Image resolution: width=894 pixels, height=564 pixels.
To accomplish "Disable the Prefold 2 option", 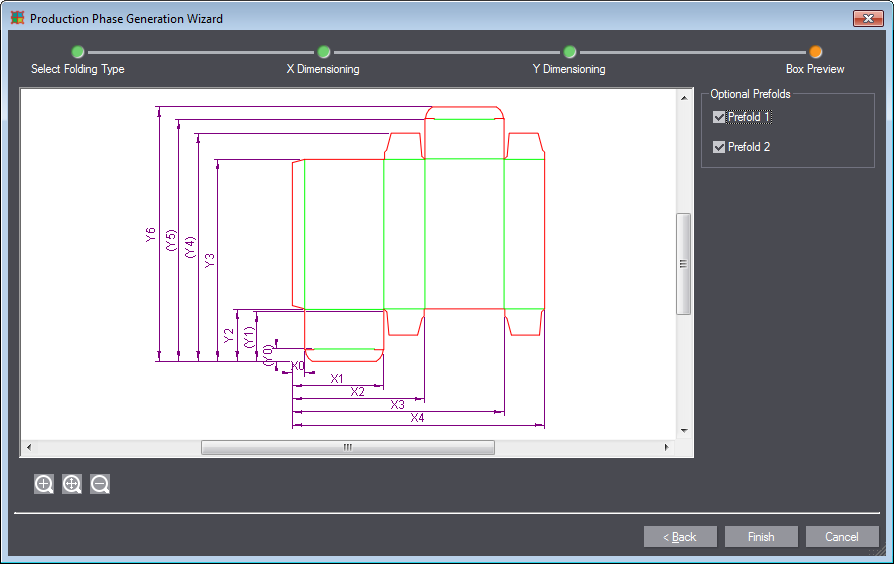I will click(719, 147).
